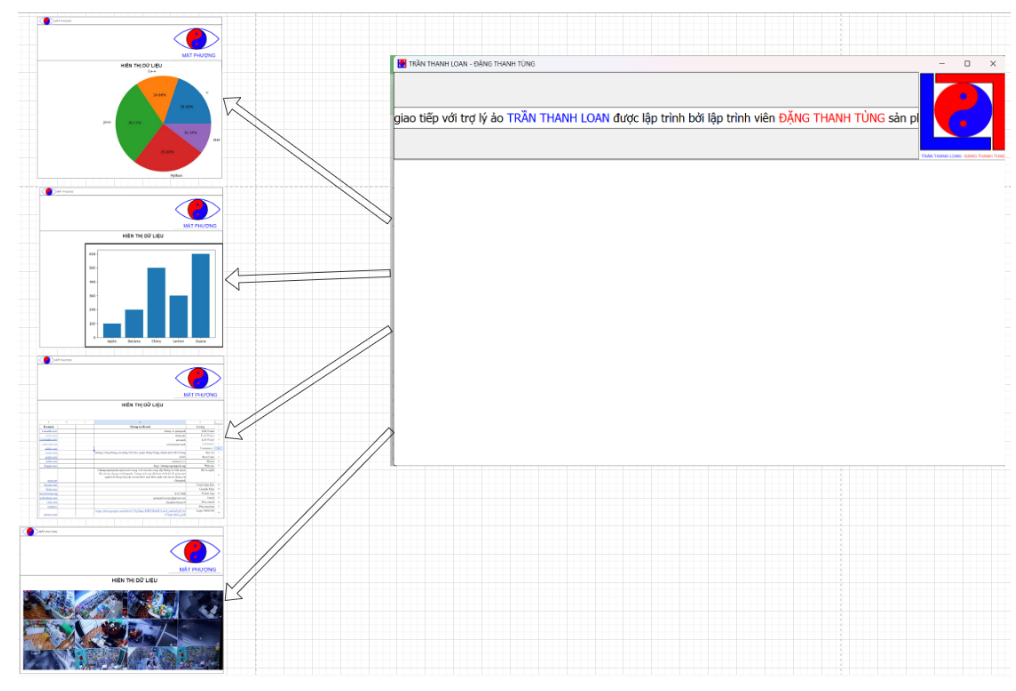Maximize the TRẦN THANH LOAN assistant window
Viewport: 1016px width, 691px height.
[x=967, y=64]
